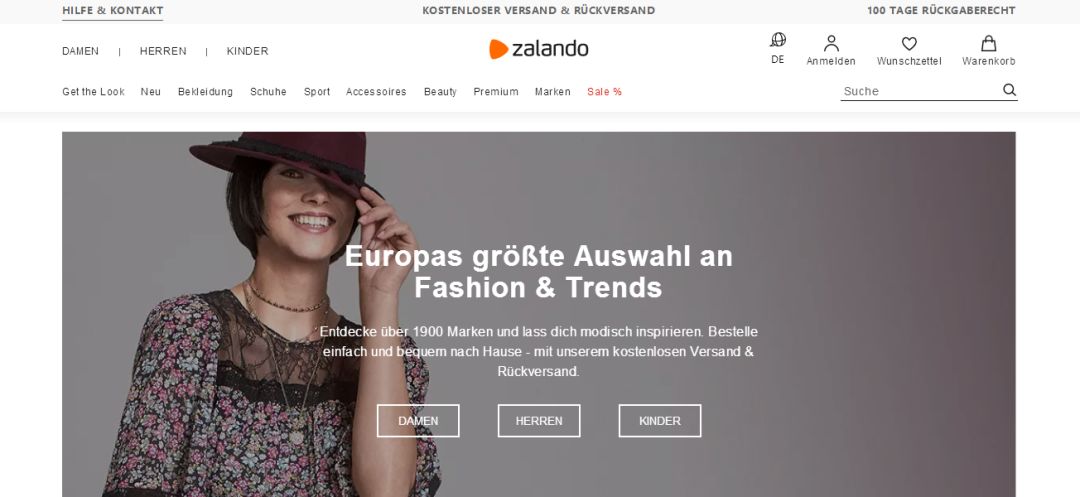The height and width of the screenshot is (497, 1080).
Task: Click the DAMEN button in the banner
Action: [418, 421]
